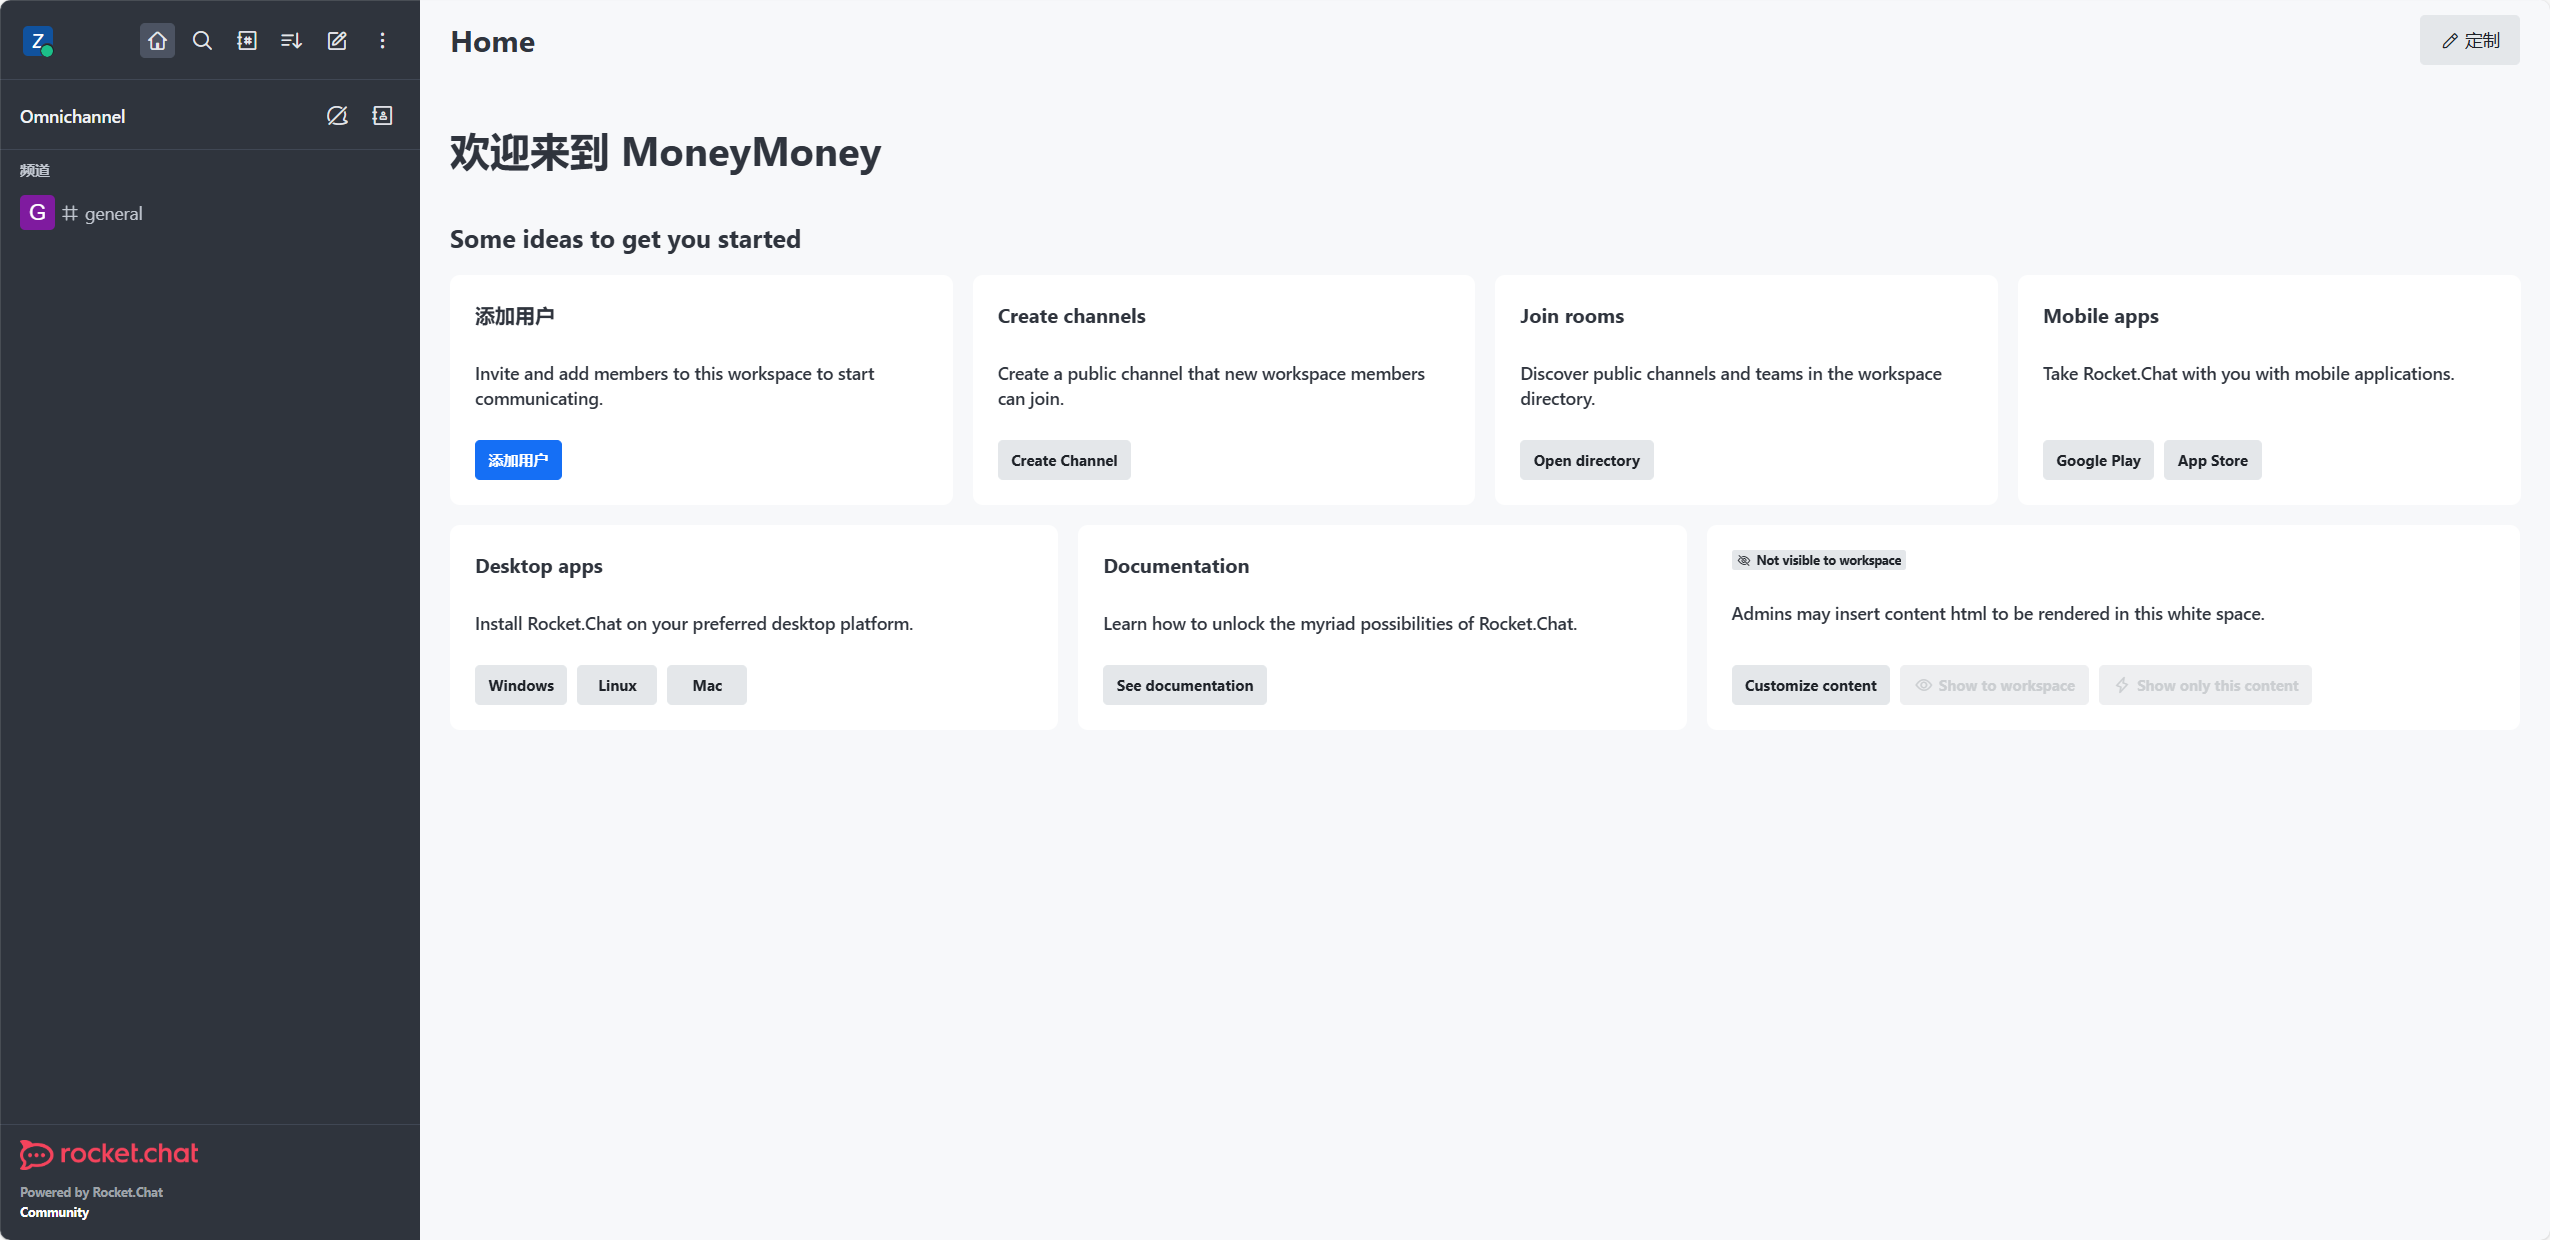Download the Linux desktop app
This screenshot has height=1240, width=2550.
click(617, 685)
